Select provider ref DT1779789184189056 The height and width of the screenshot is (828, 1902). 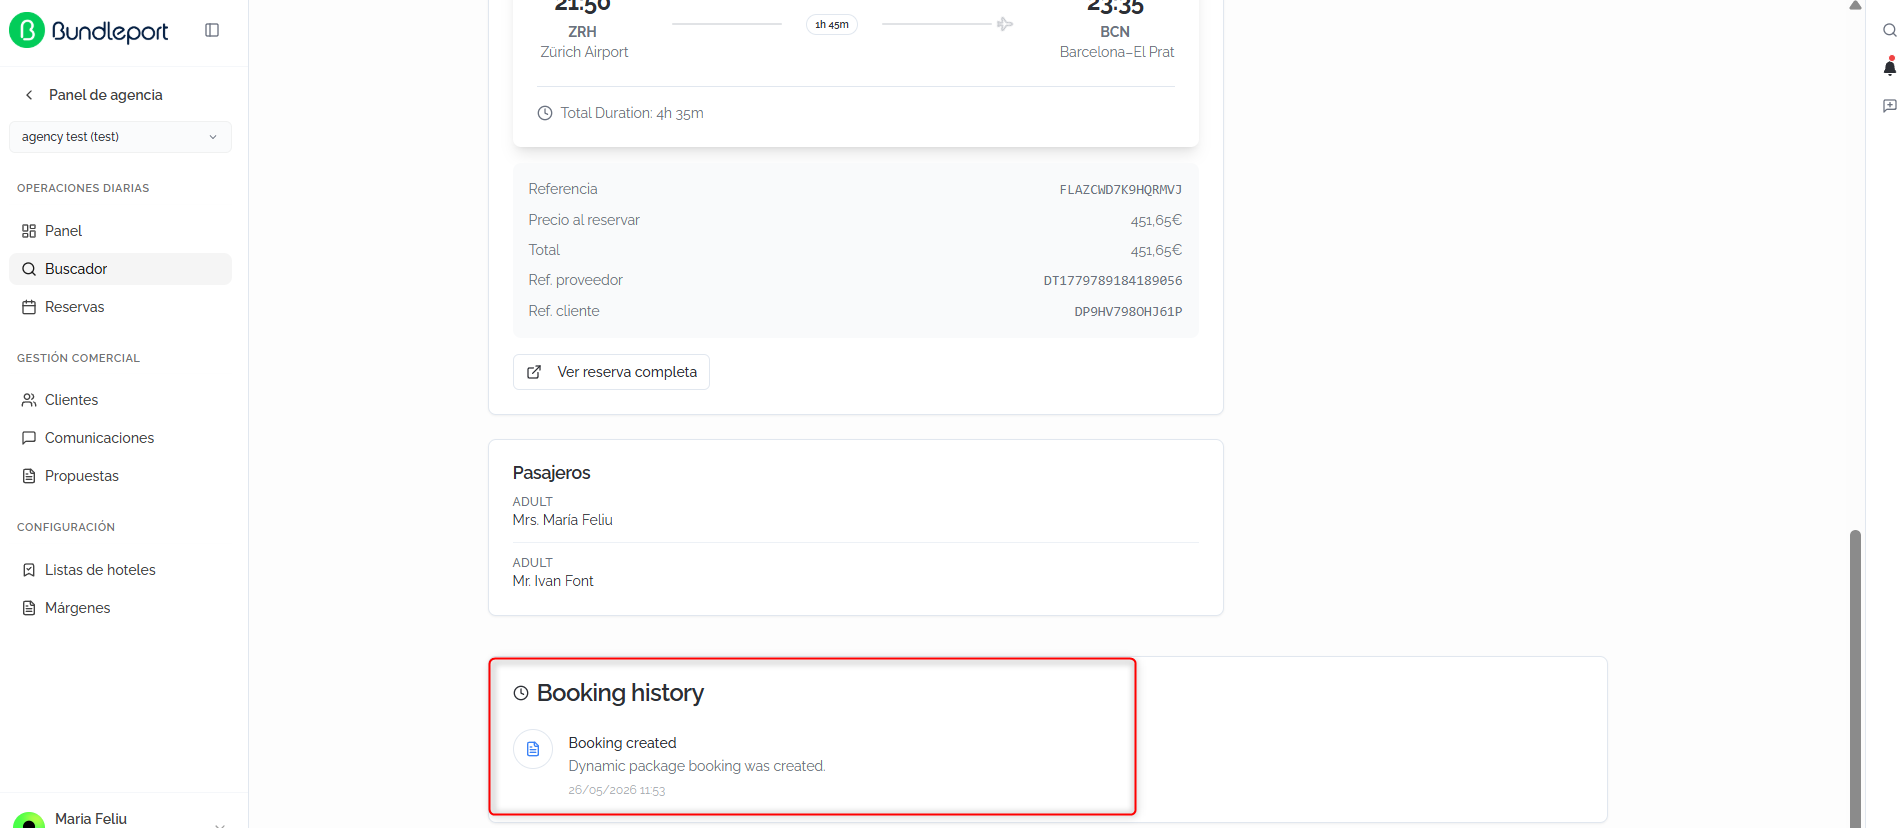(x=1113, y=281)
